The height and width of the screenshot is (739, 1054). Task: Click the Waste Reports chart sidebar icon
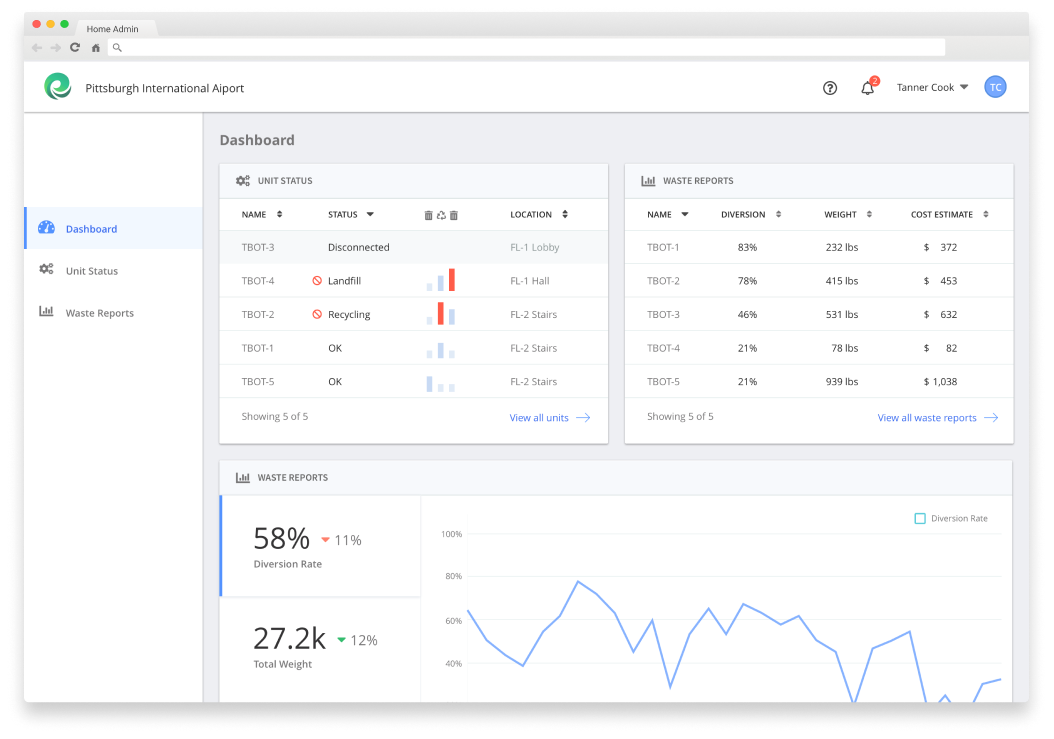46,311
